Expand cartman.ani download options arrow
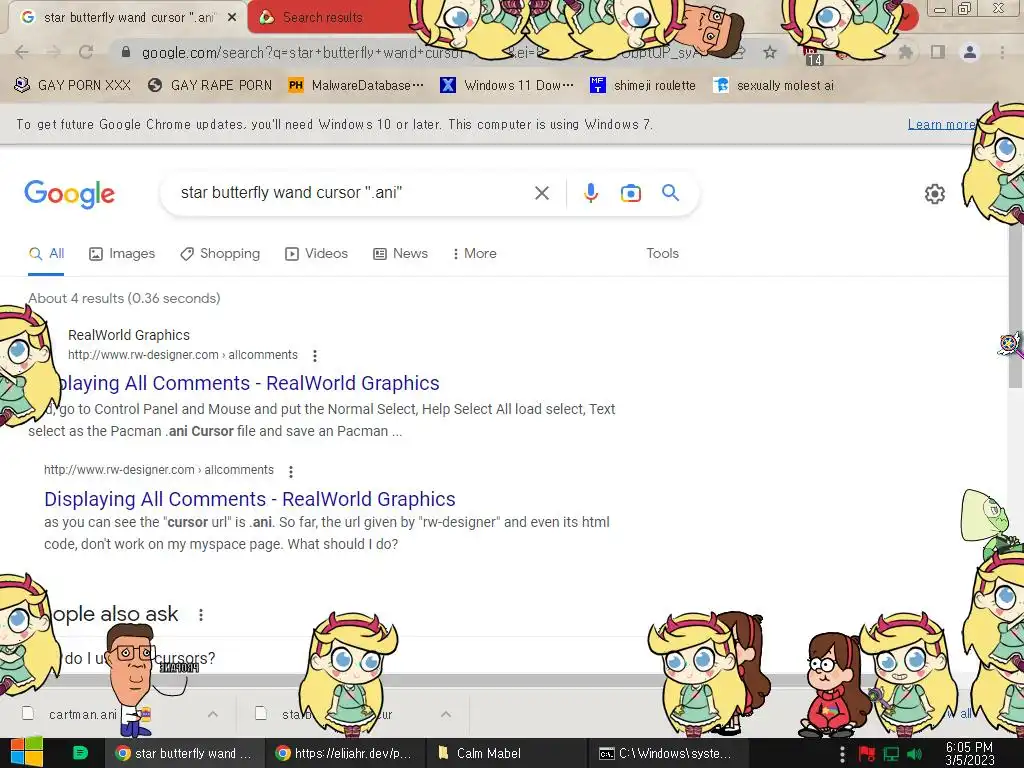The height and width of the screenshot is (768, 1024). click(x=213, y=714)
